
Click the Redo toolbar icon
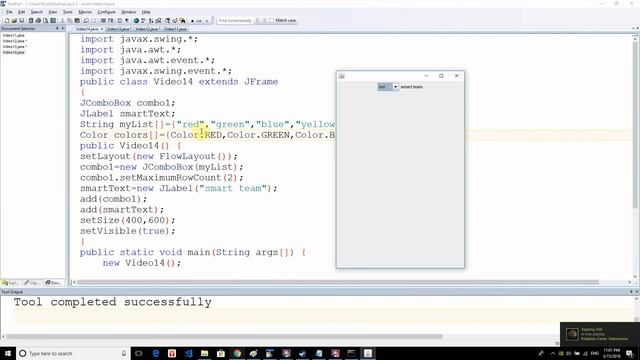(x=94, y=20)
